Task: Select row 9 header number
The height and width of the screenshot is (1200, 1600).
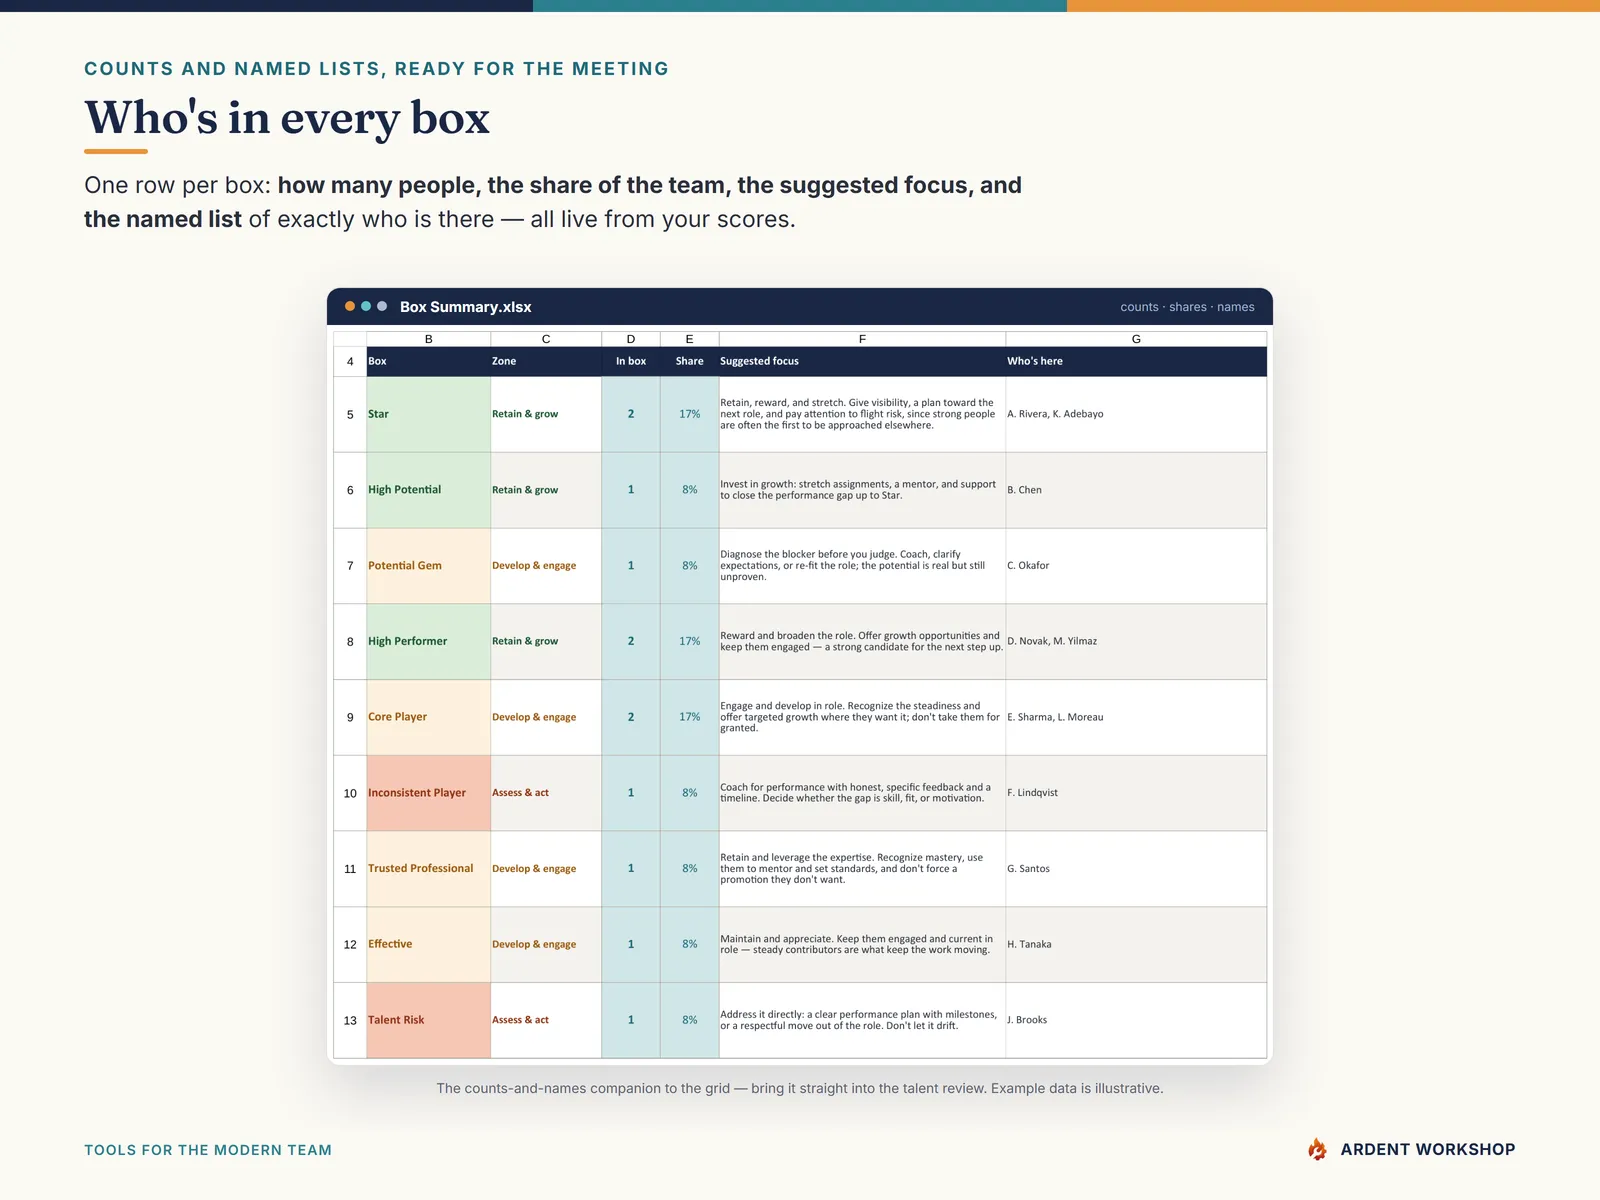Action: (350, 717)
